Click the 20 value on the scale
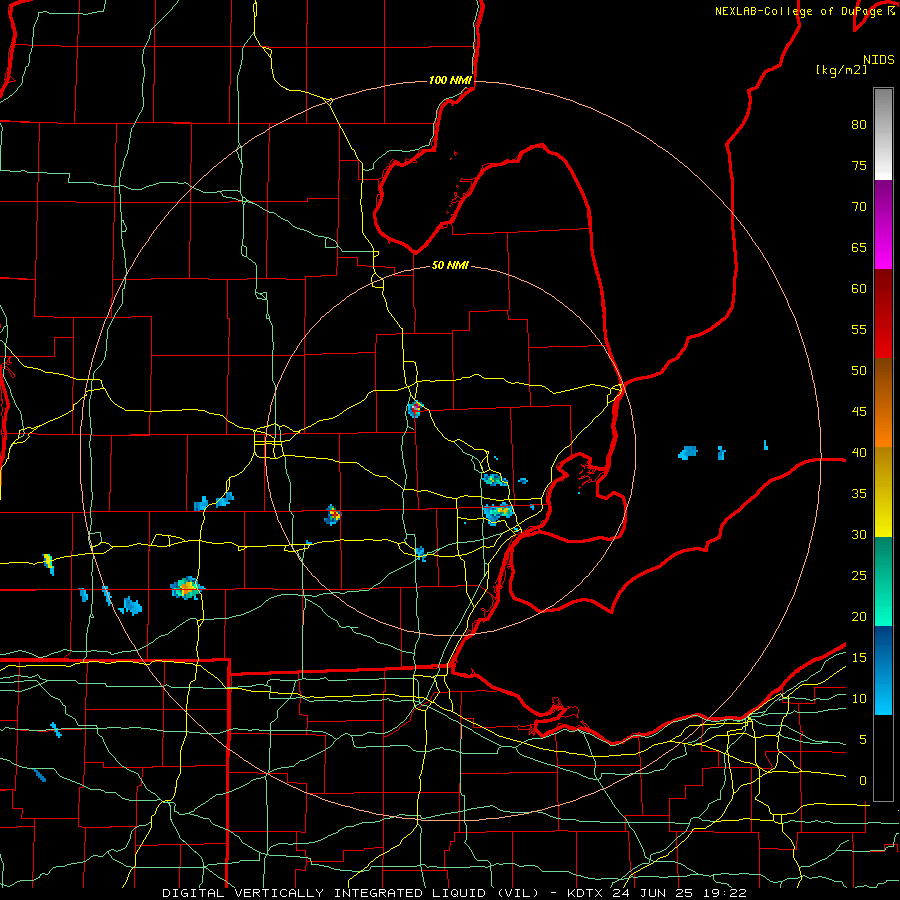The image size is (900, 900). click(x=859, y=616)
